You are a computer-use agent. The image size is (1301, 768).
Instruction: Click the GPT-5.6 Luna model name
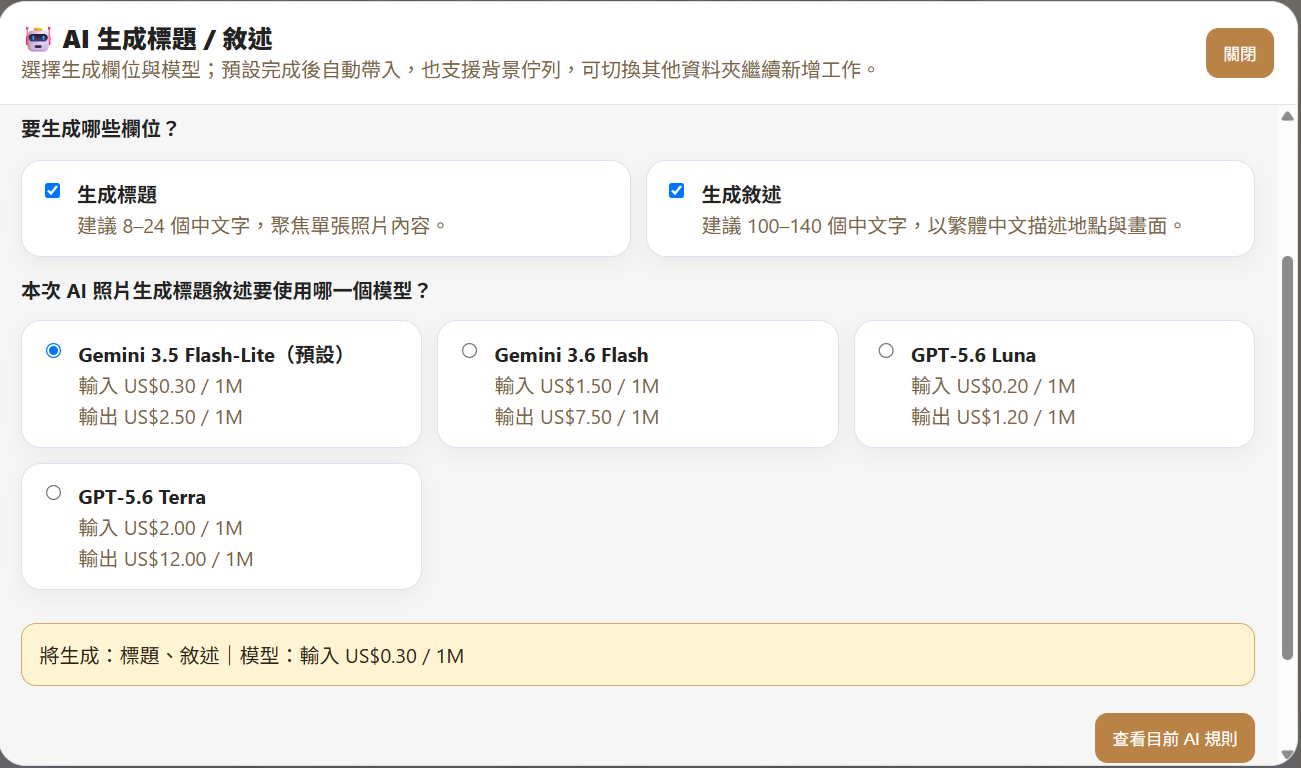(973, 355)
